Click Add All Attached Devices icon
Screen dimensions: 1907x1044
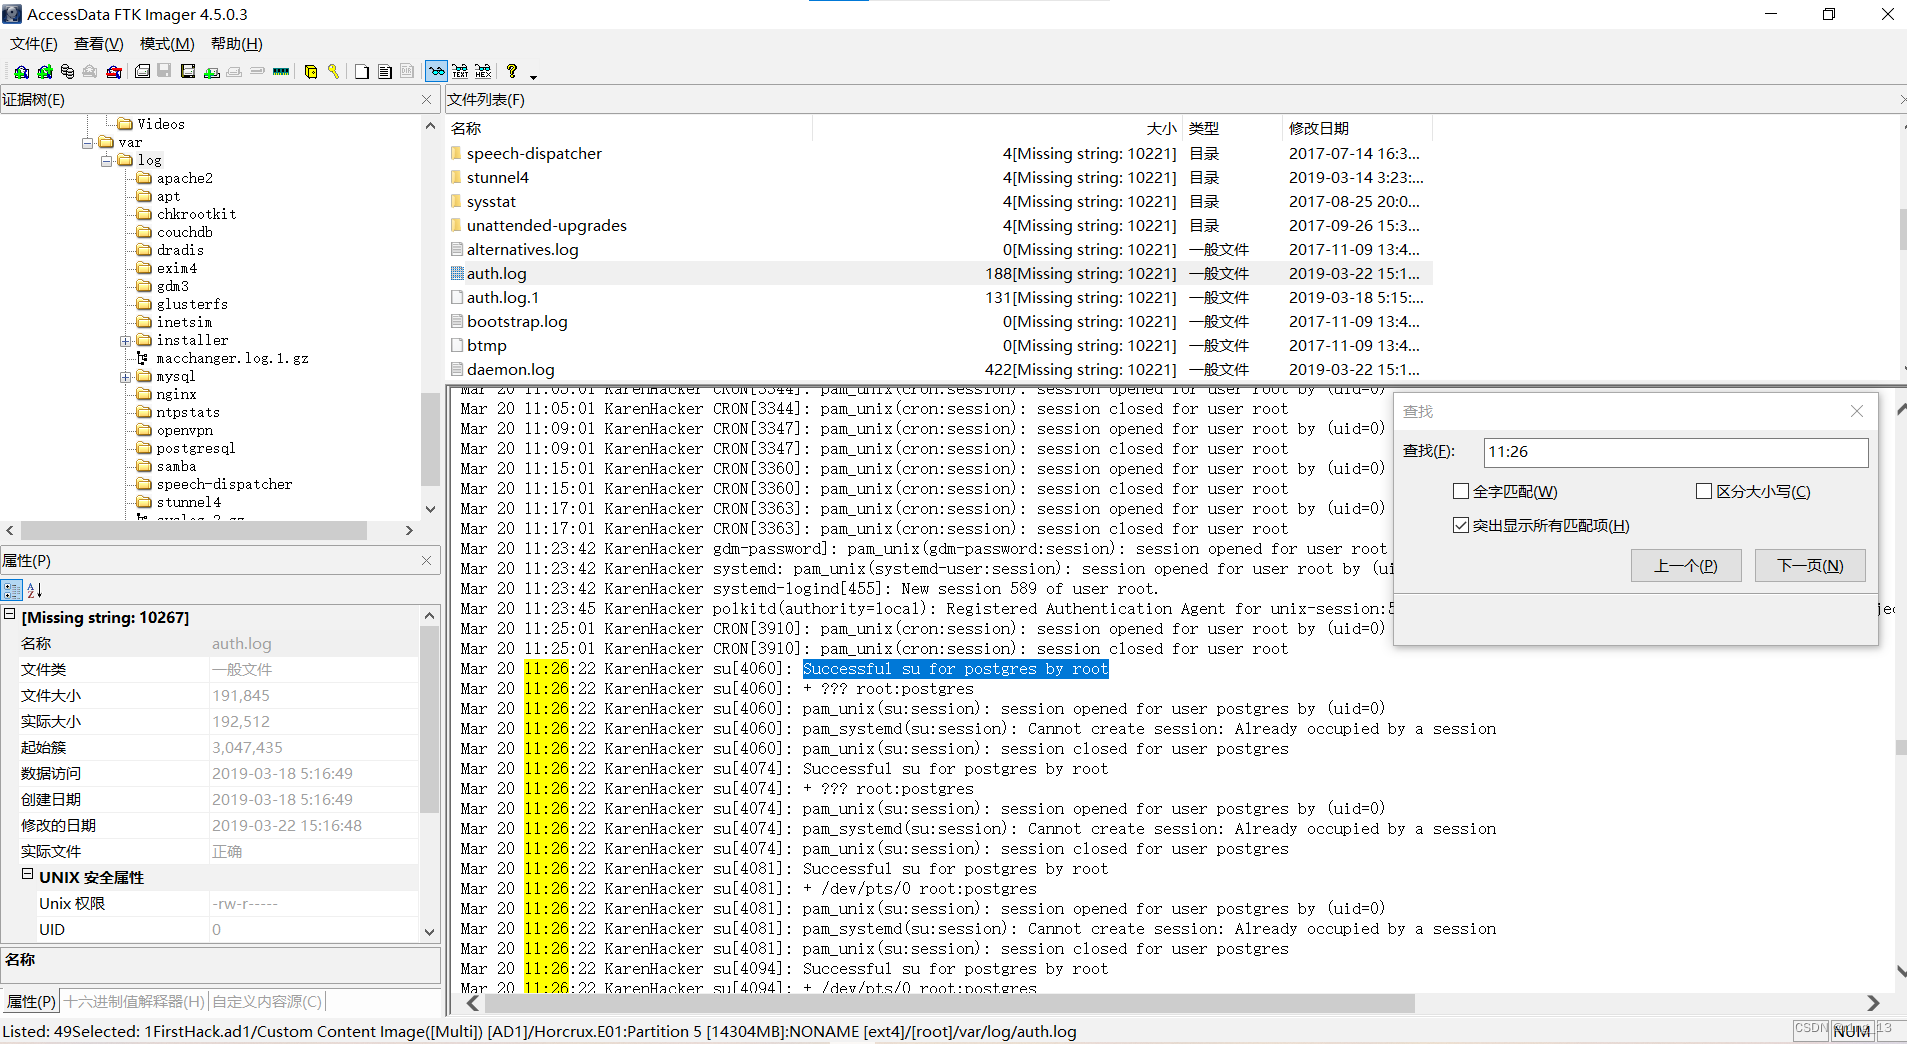pyautogui.click(x=44, y=72)
